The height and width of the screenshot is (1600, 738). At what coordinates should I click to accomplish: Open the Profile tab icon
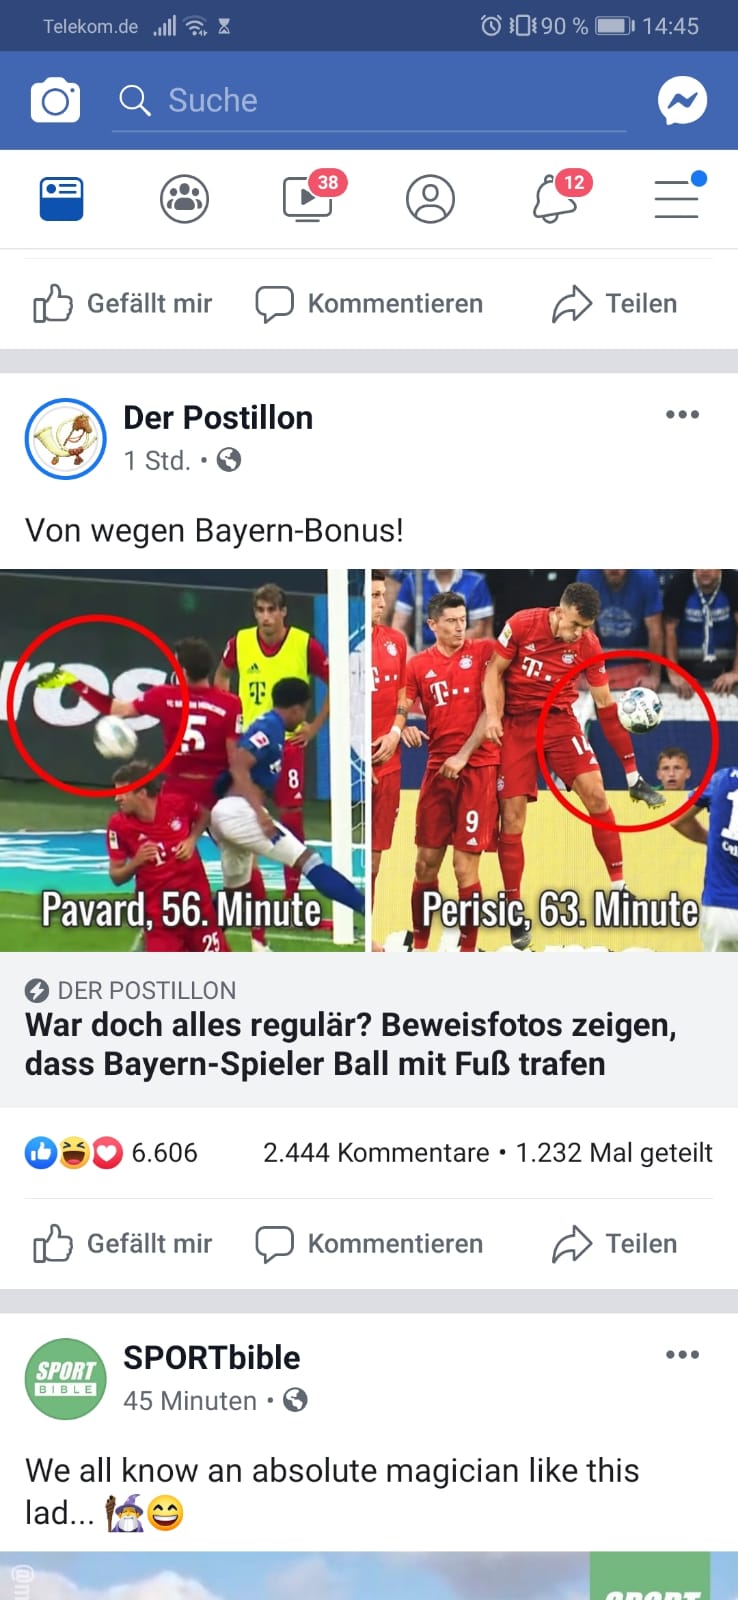pos(430,198)
